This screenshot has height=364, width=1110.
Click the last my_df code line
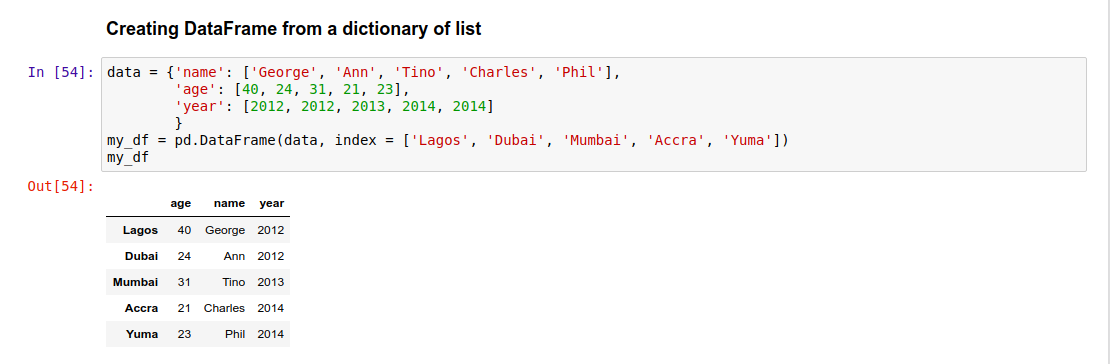click(128, 157)
